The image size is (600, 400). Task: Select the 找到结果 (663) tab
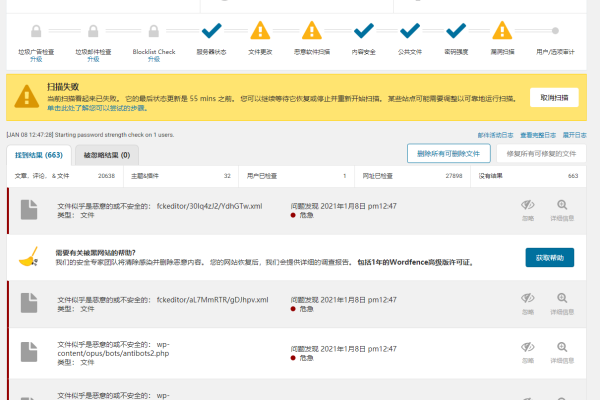click(x=40, y=155)
